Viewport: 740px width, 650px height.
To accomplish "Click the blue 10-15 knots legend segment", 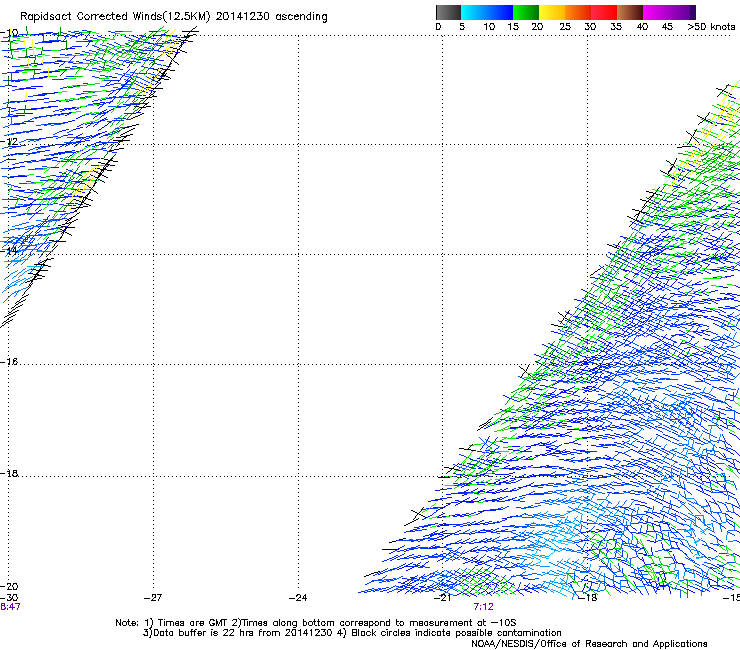I will pos(500,12).
